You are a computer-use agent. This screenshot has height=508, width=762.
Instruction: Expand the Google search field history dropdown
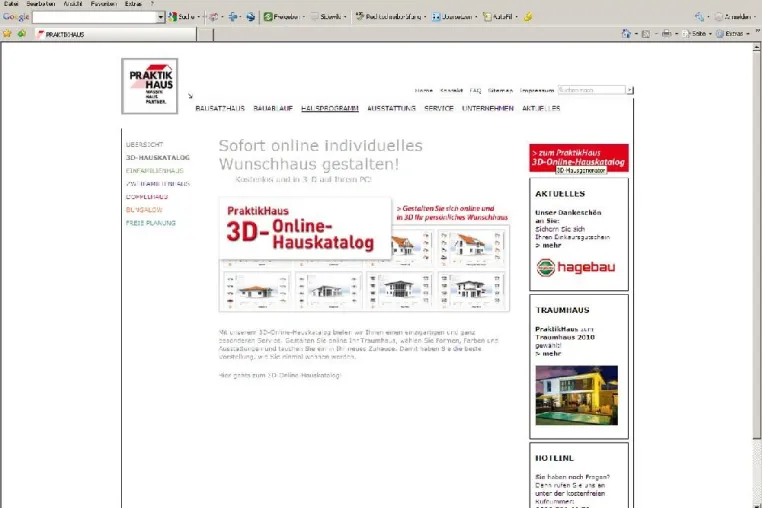tap(161, 17)
